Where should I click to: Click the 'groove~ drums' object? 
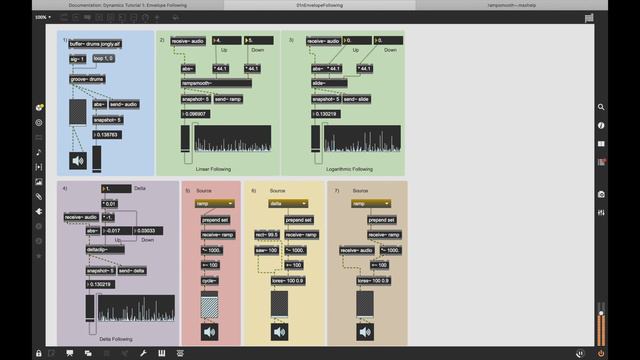[x=87, y=79]
